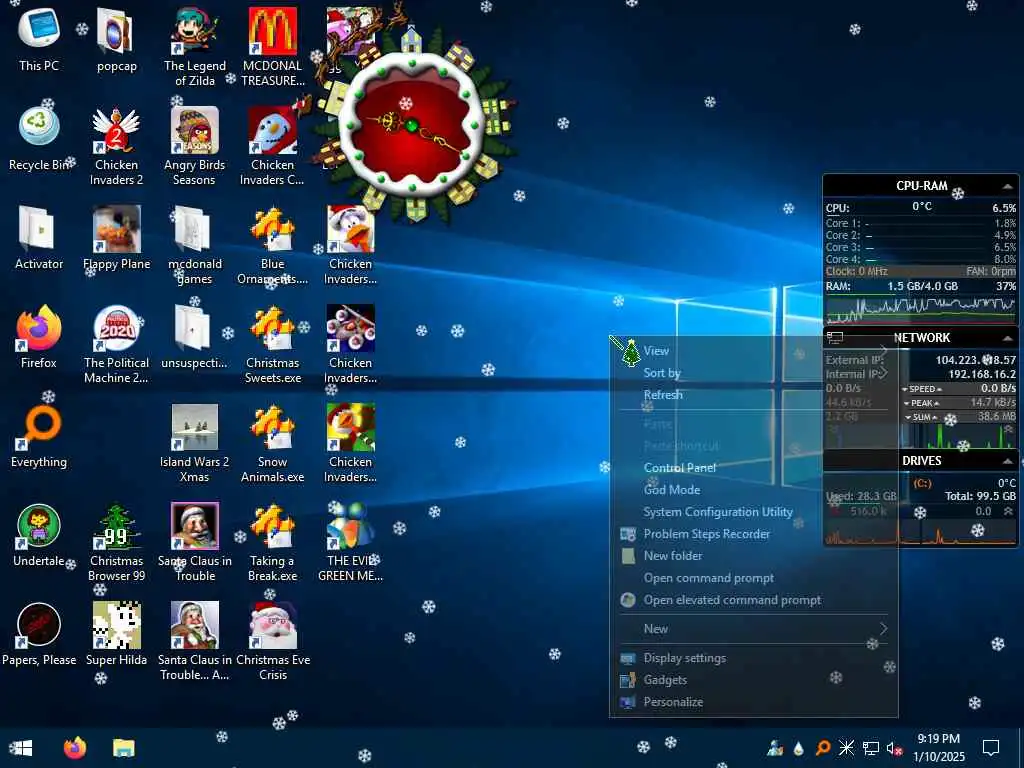Screen dimensions: 1024x768
Task: Choose Personalize in the context menu
Action: (754, 702)
